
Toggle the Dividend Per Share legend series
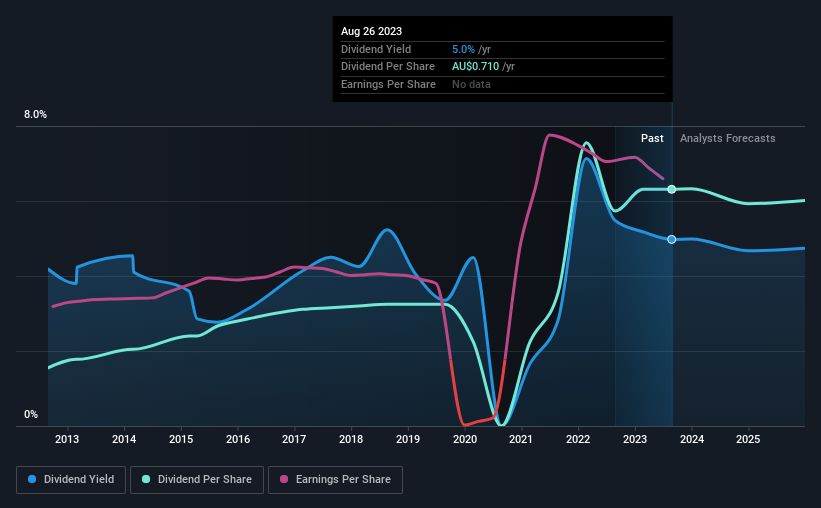[197, 480]
